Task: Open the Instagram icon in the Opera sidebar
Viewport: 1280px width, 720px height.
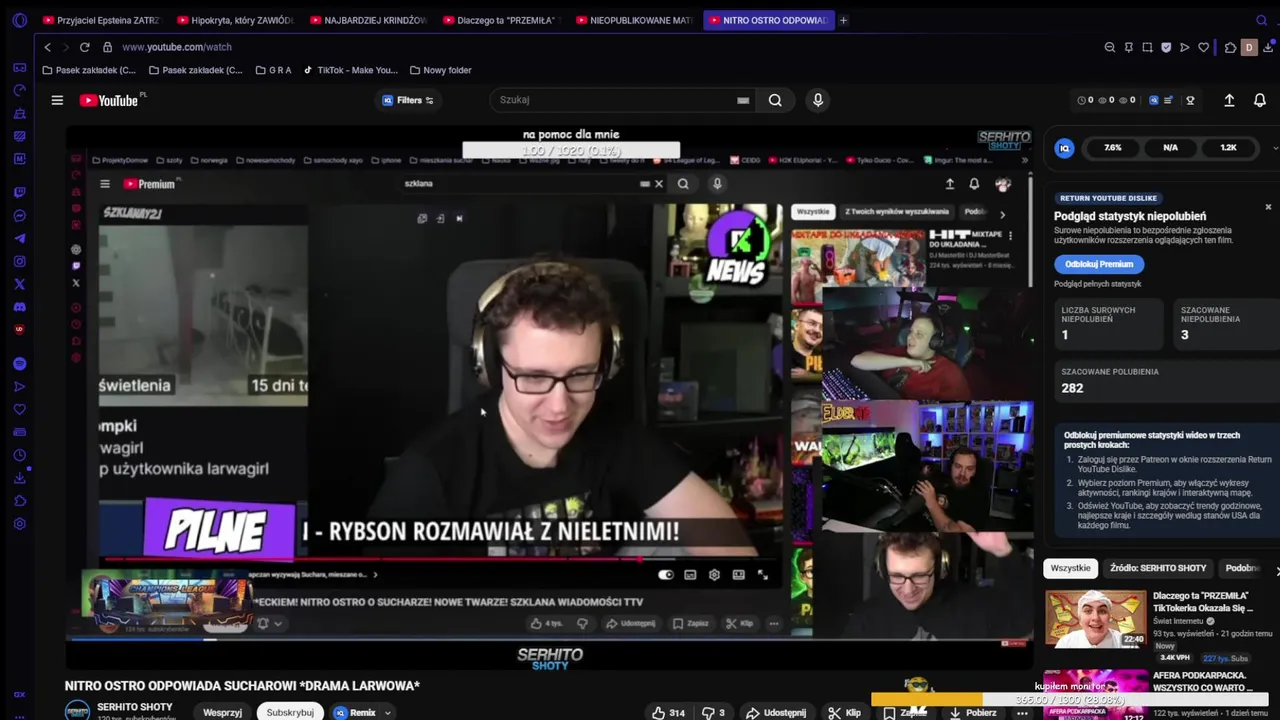Action: [19, 262]
